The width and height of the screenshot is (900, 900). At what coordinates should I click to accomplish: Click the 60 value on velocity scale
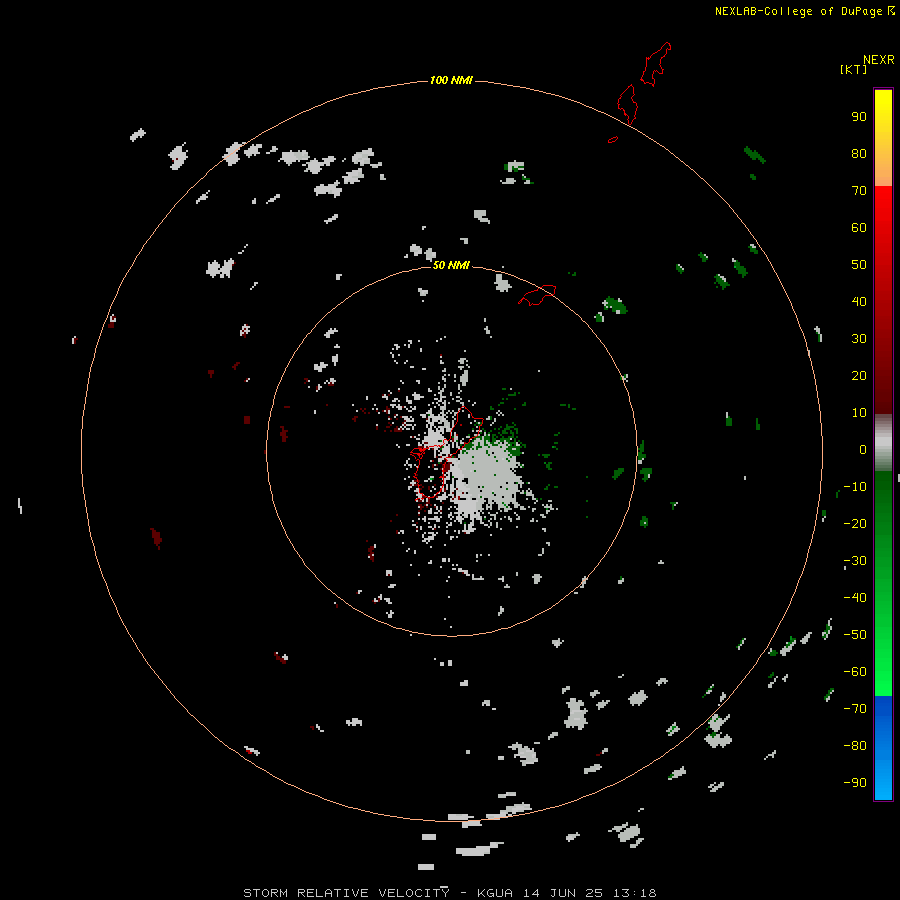click(x=859, y=228)
